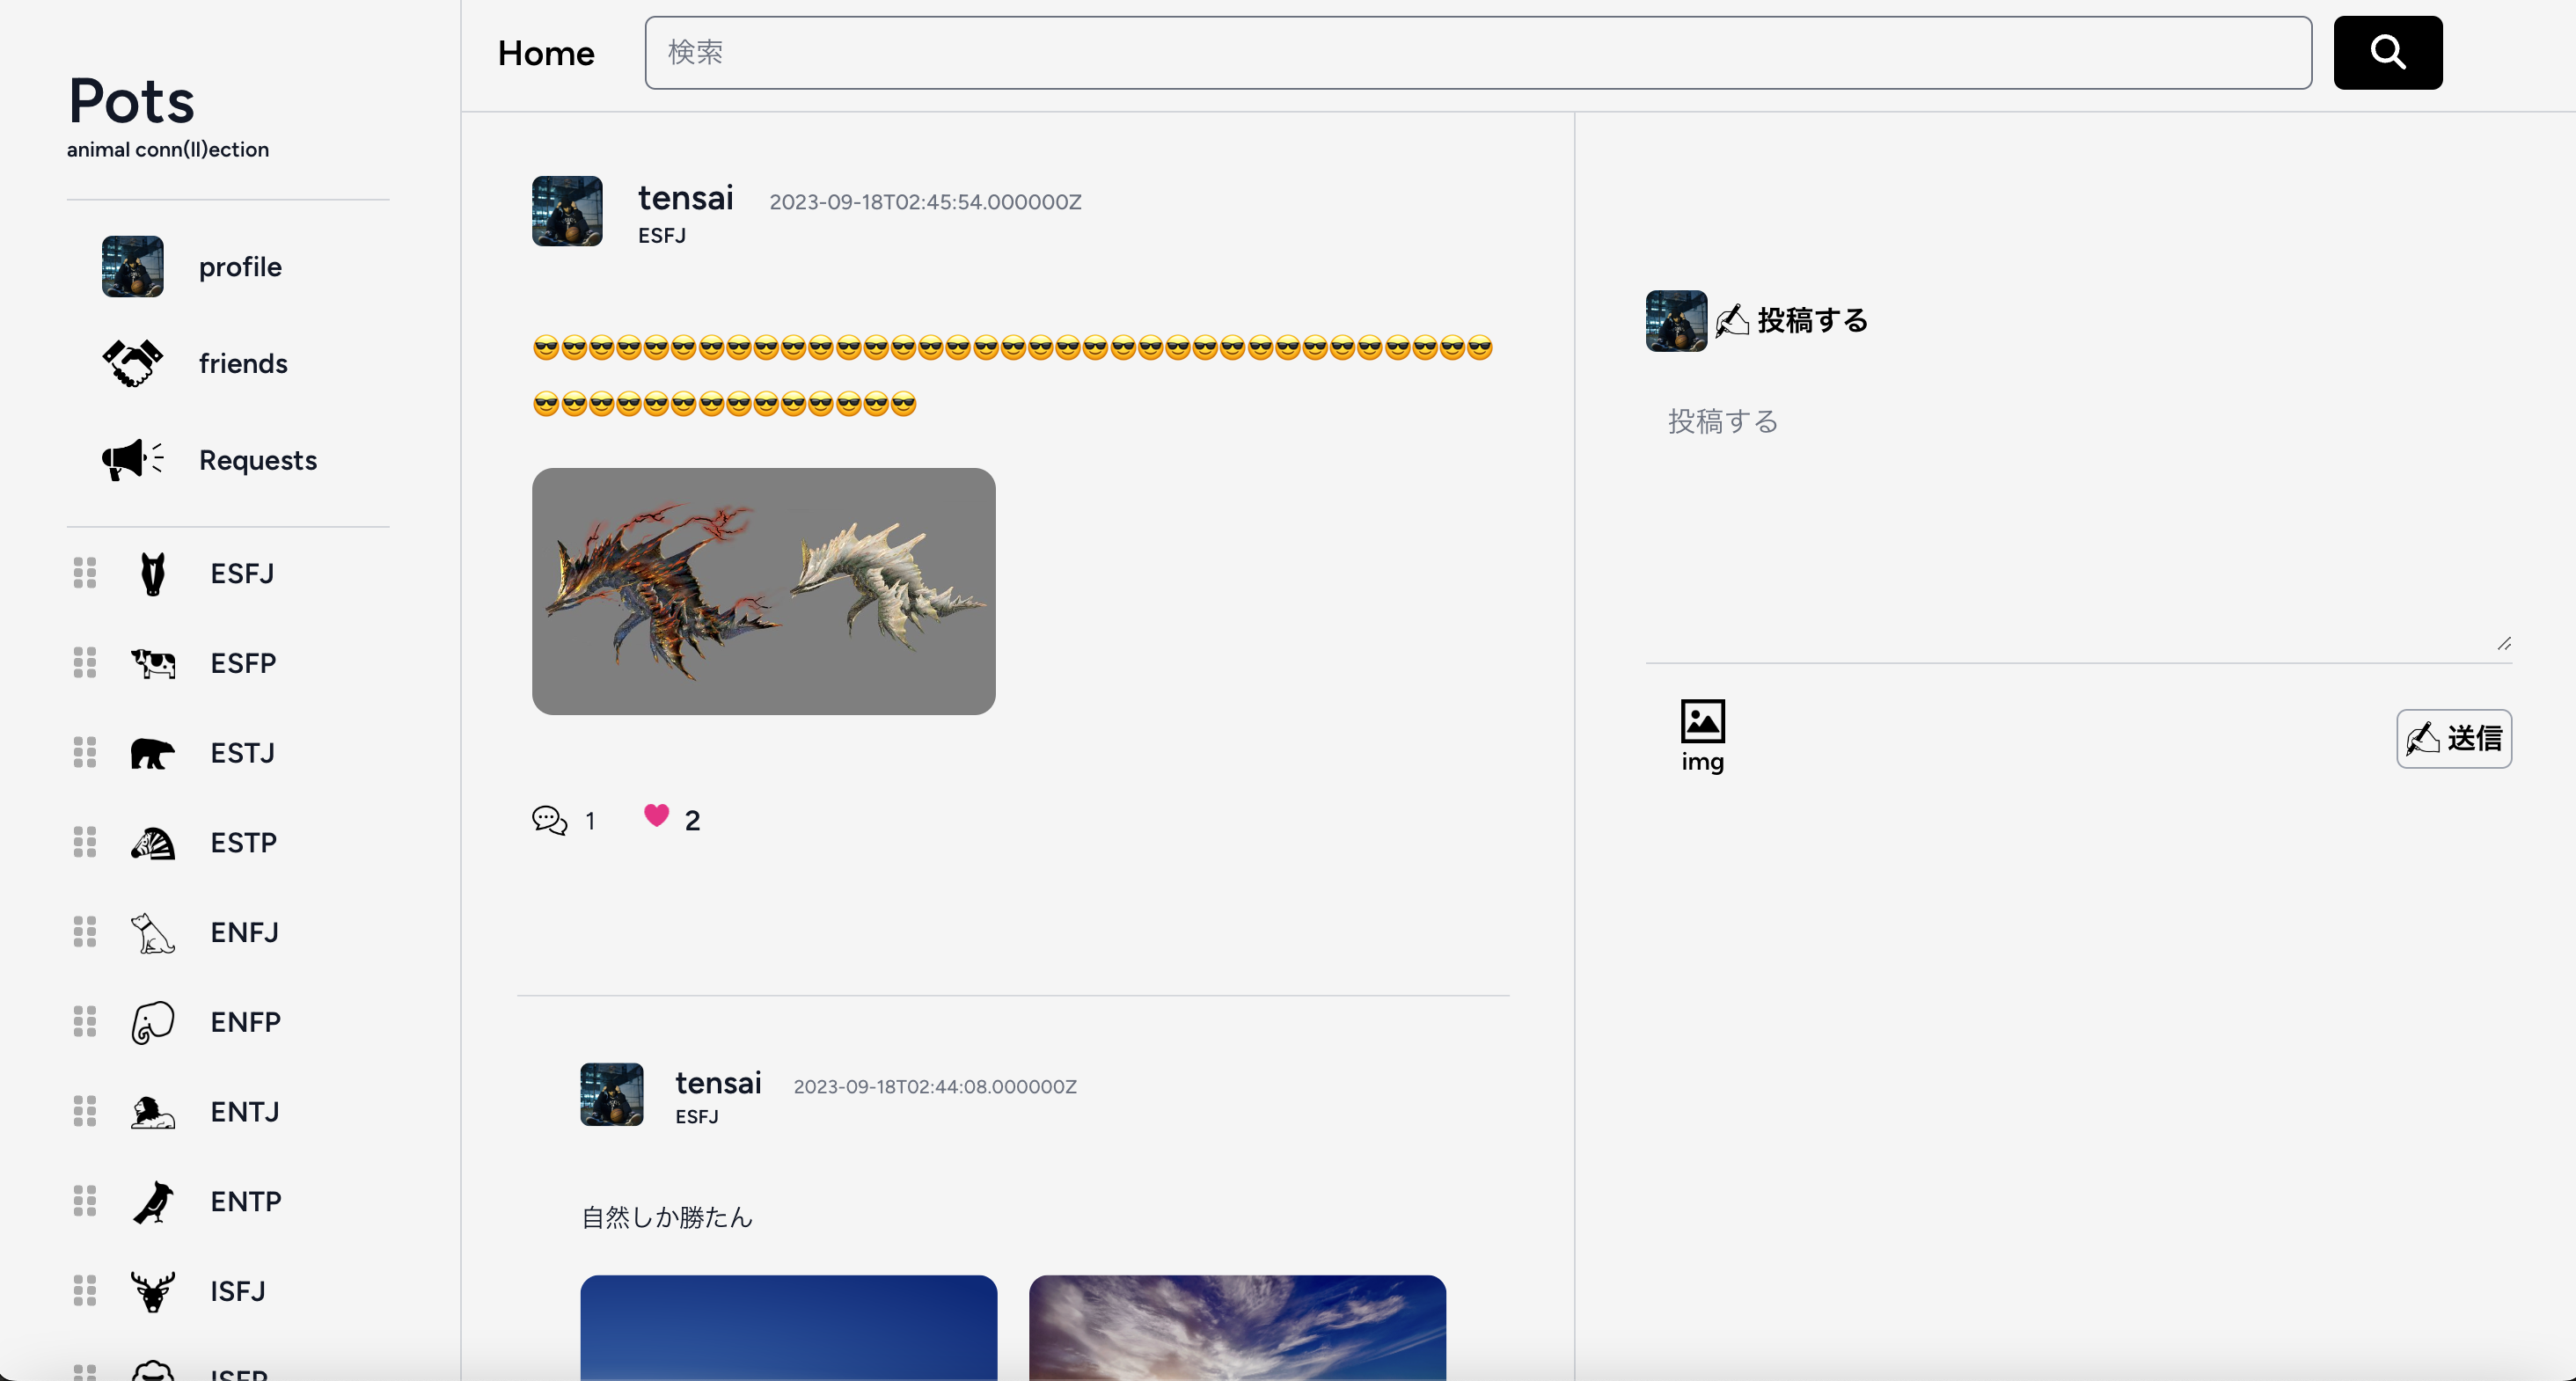Open Requests megaphone icon

click(132, 460)
